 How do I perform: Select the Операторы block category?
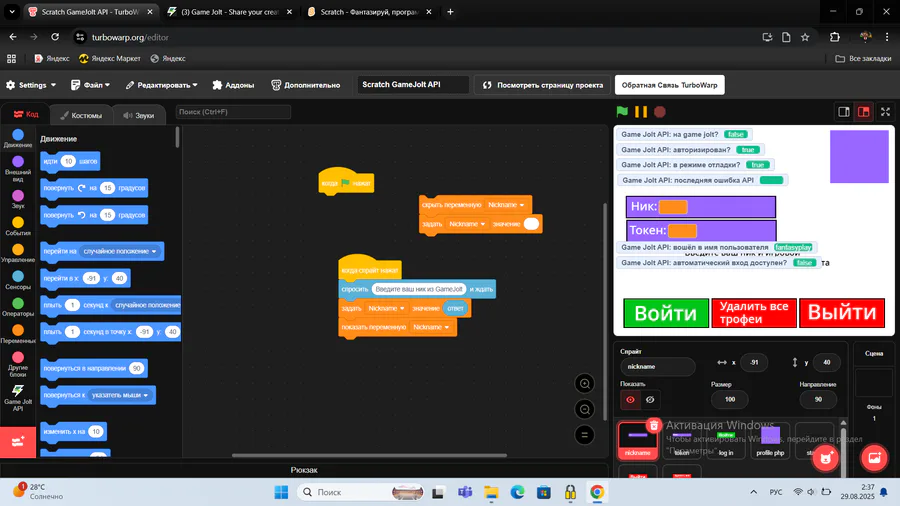click(x=18, y=308)
